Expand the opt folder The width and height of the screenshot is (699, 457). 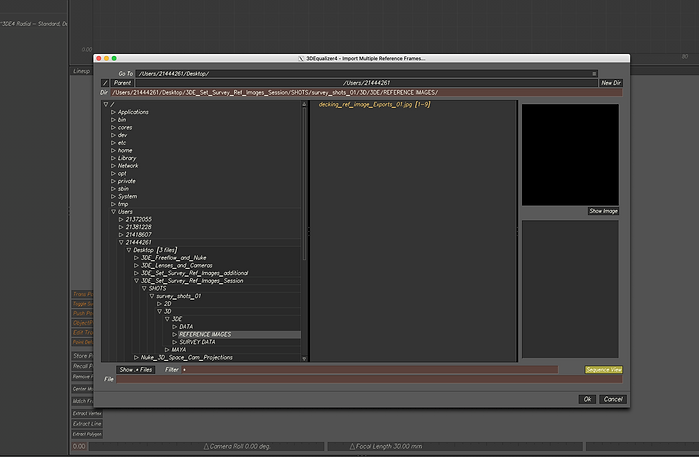tap(113, 173)
